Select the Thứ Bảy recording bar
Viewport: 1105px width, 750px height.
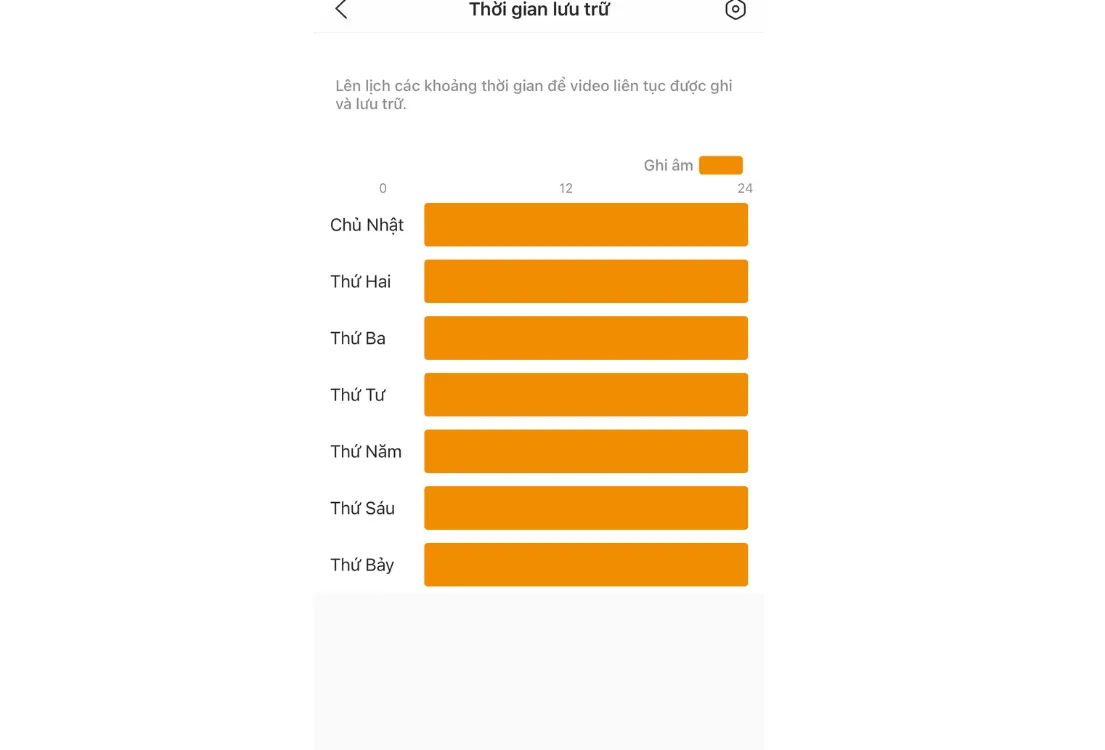click(x=585, y=565)
